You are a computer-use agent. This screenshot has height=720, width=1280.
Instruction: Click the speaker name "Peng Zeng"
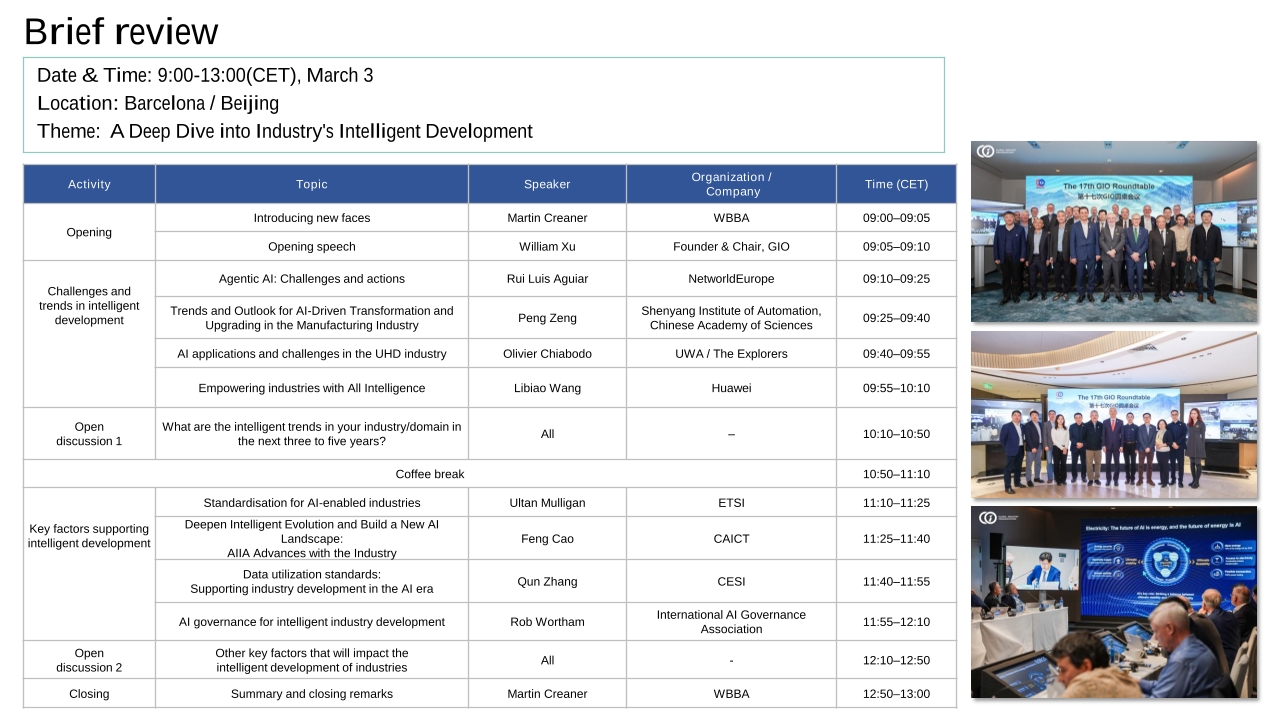pyautogui.click(x=547, y=318)
